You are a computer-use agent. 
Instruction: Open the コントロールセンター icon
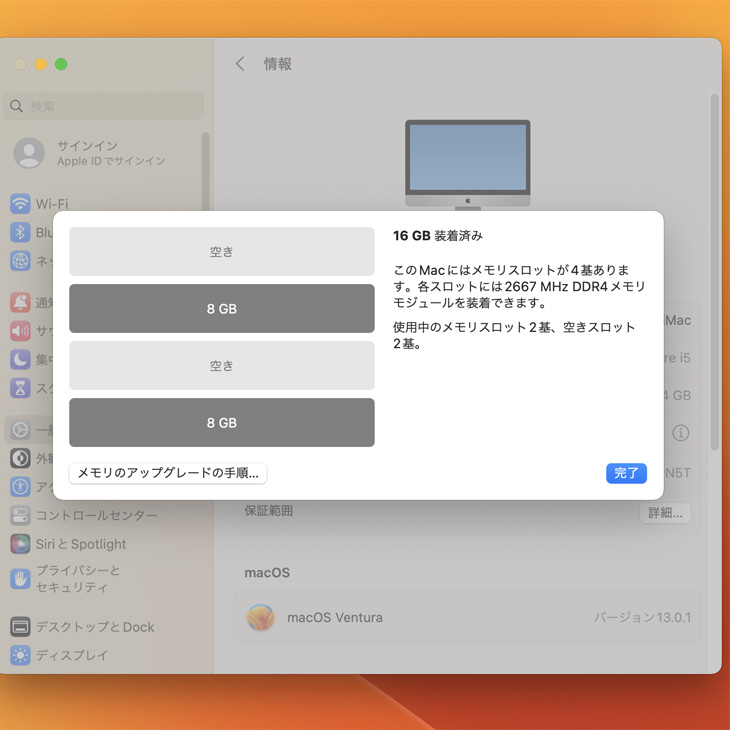click(x=20, y=515)
